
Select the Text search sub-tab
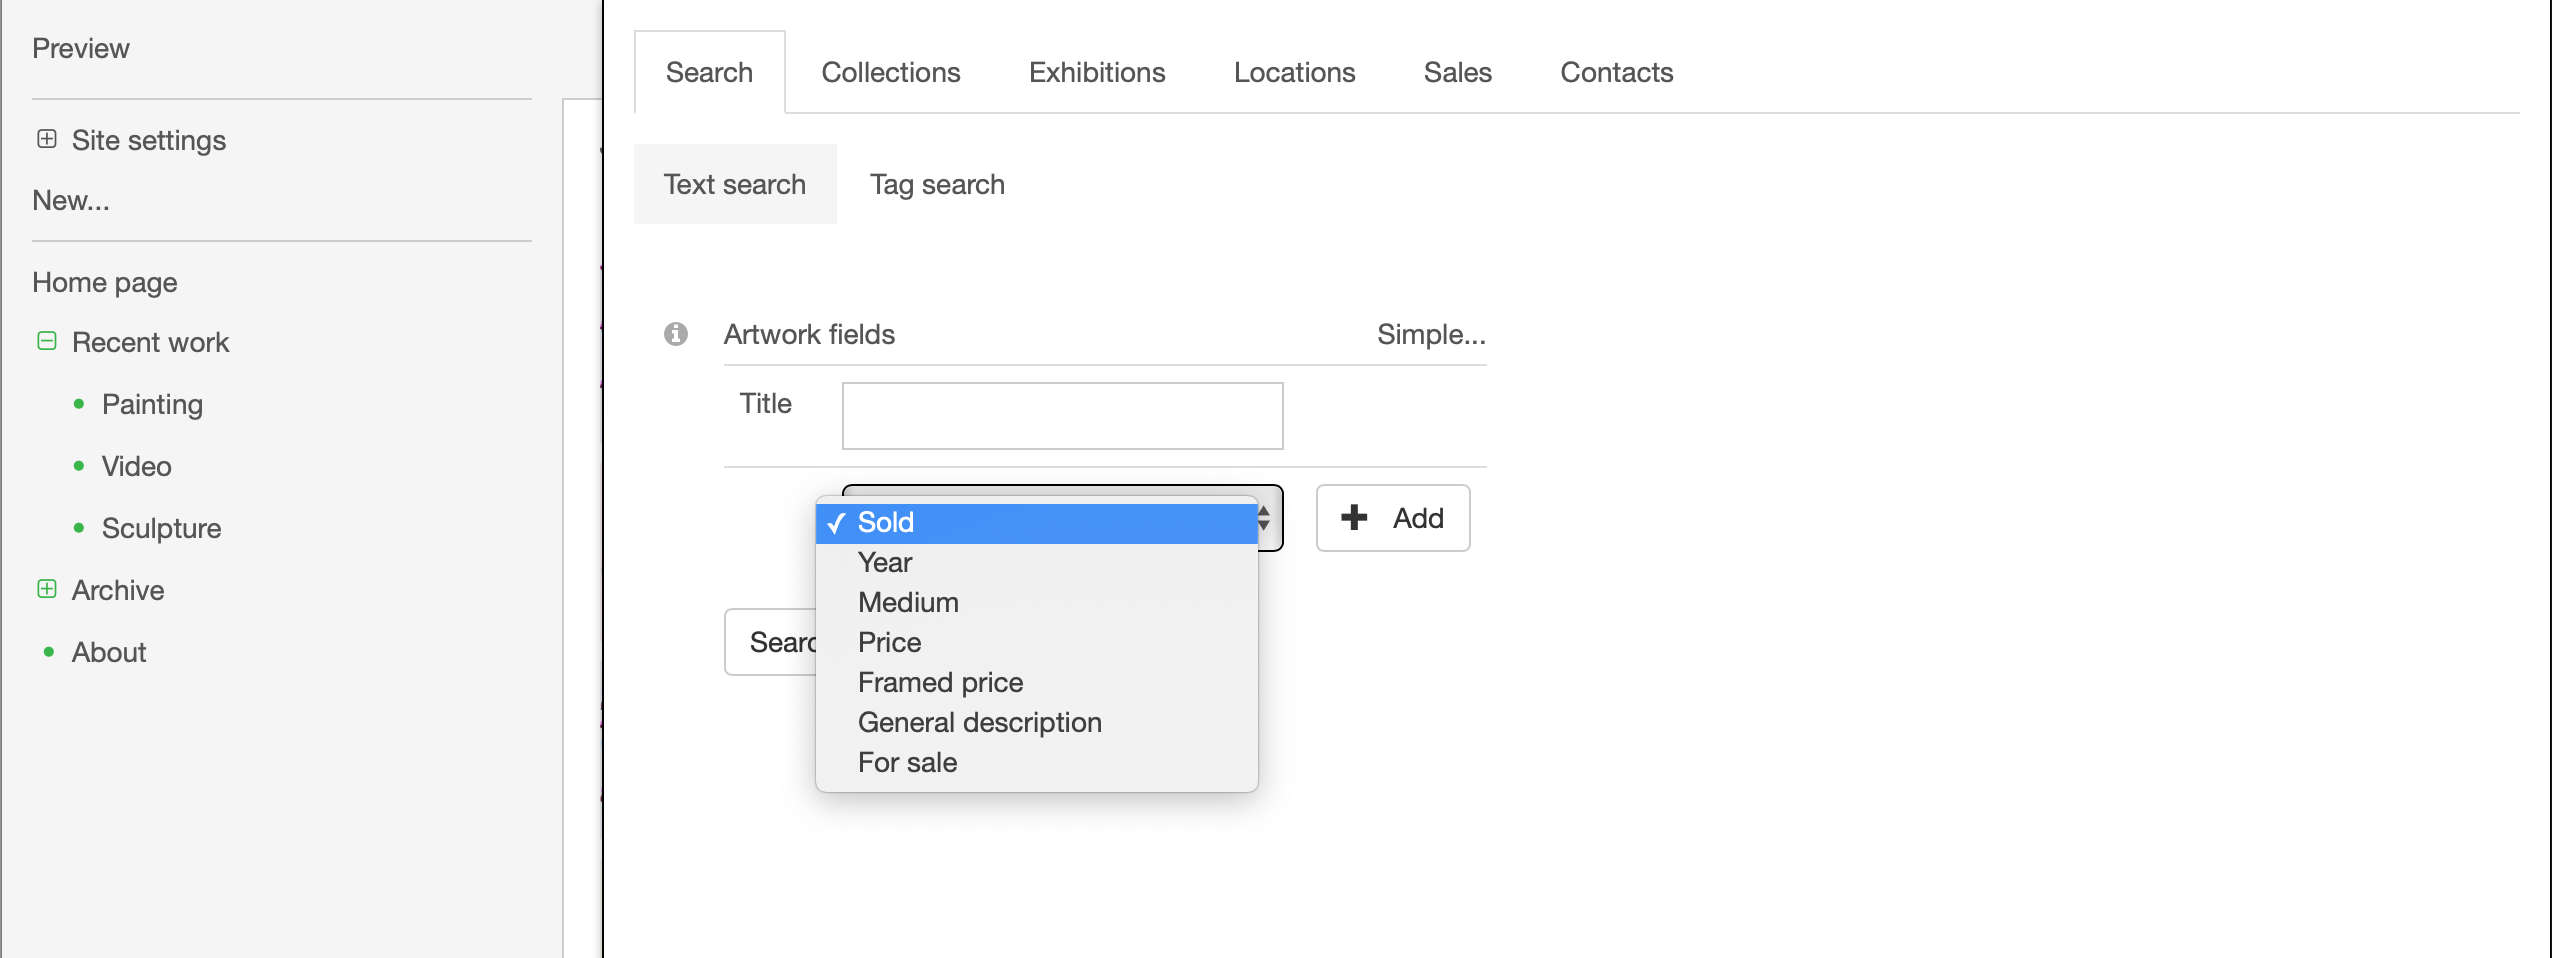coord(735,184)
